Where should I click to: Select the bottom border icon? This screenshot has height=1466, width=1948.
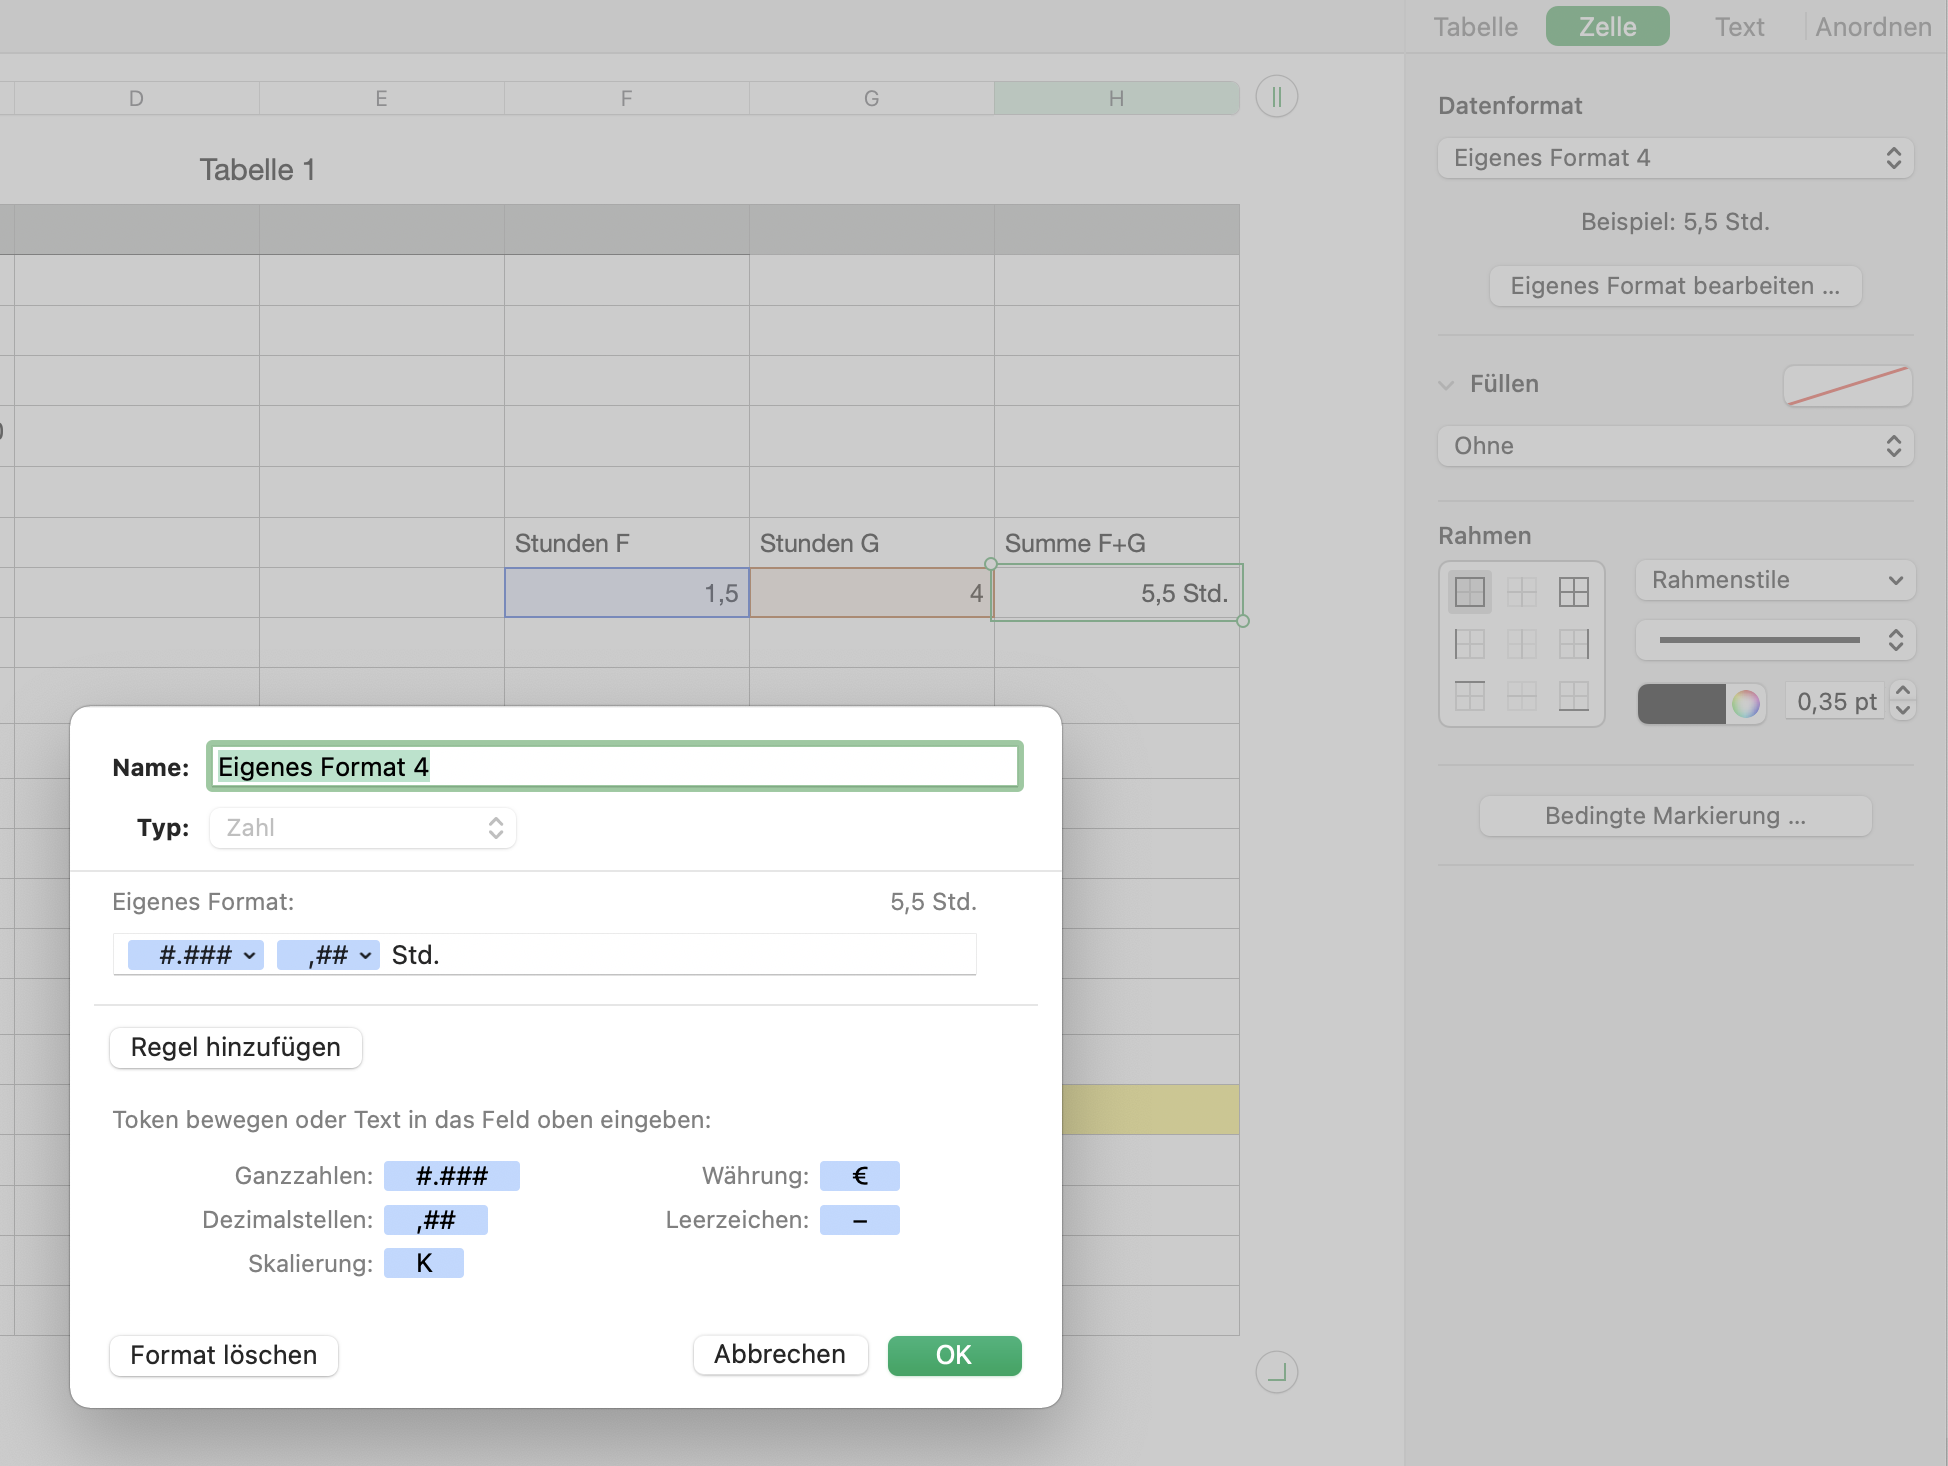1573,696
